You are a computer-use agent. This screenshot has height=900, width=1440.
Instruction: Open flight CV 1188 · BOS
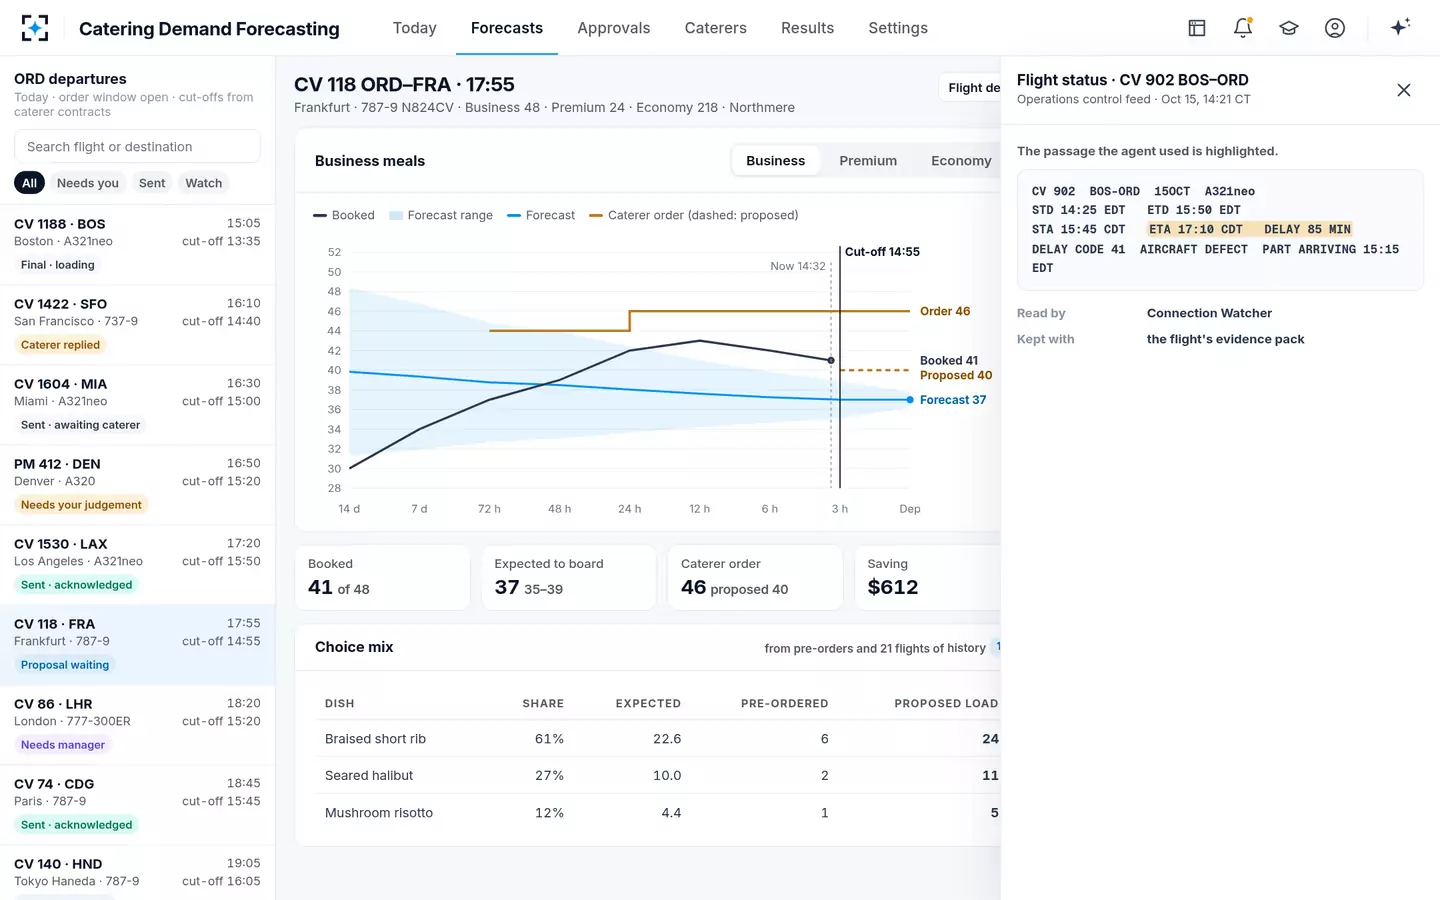[x=137, y=245]
